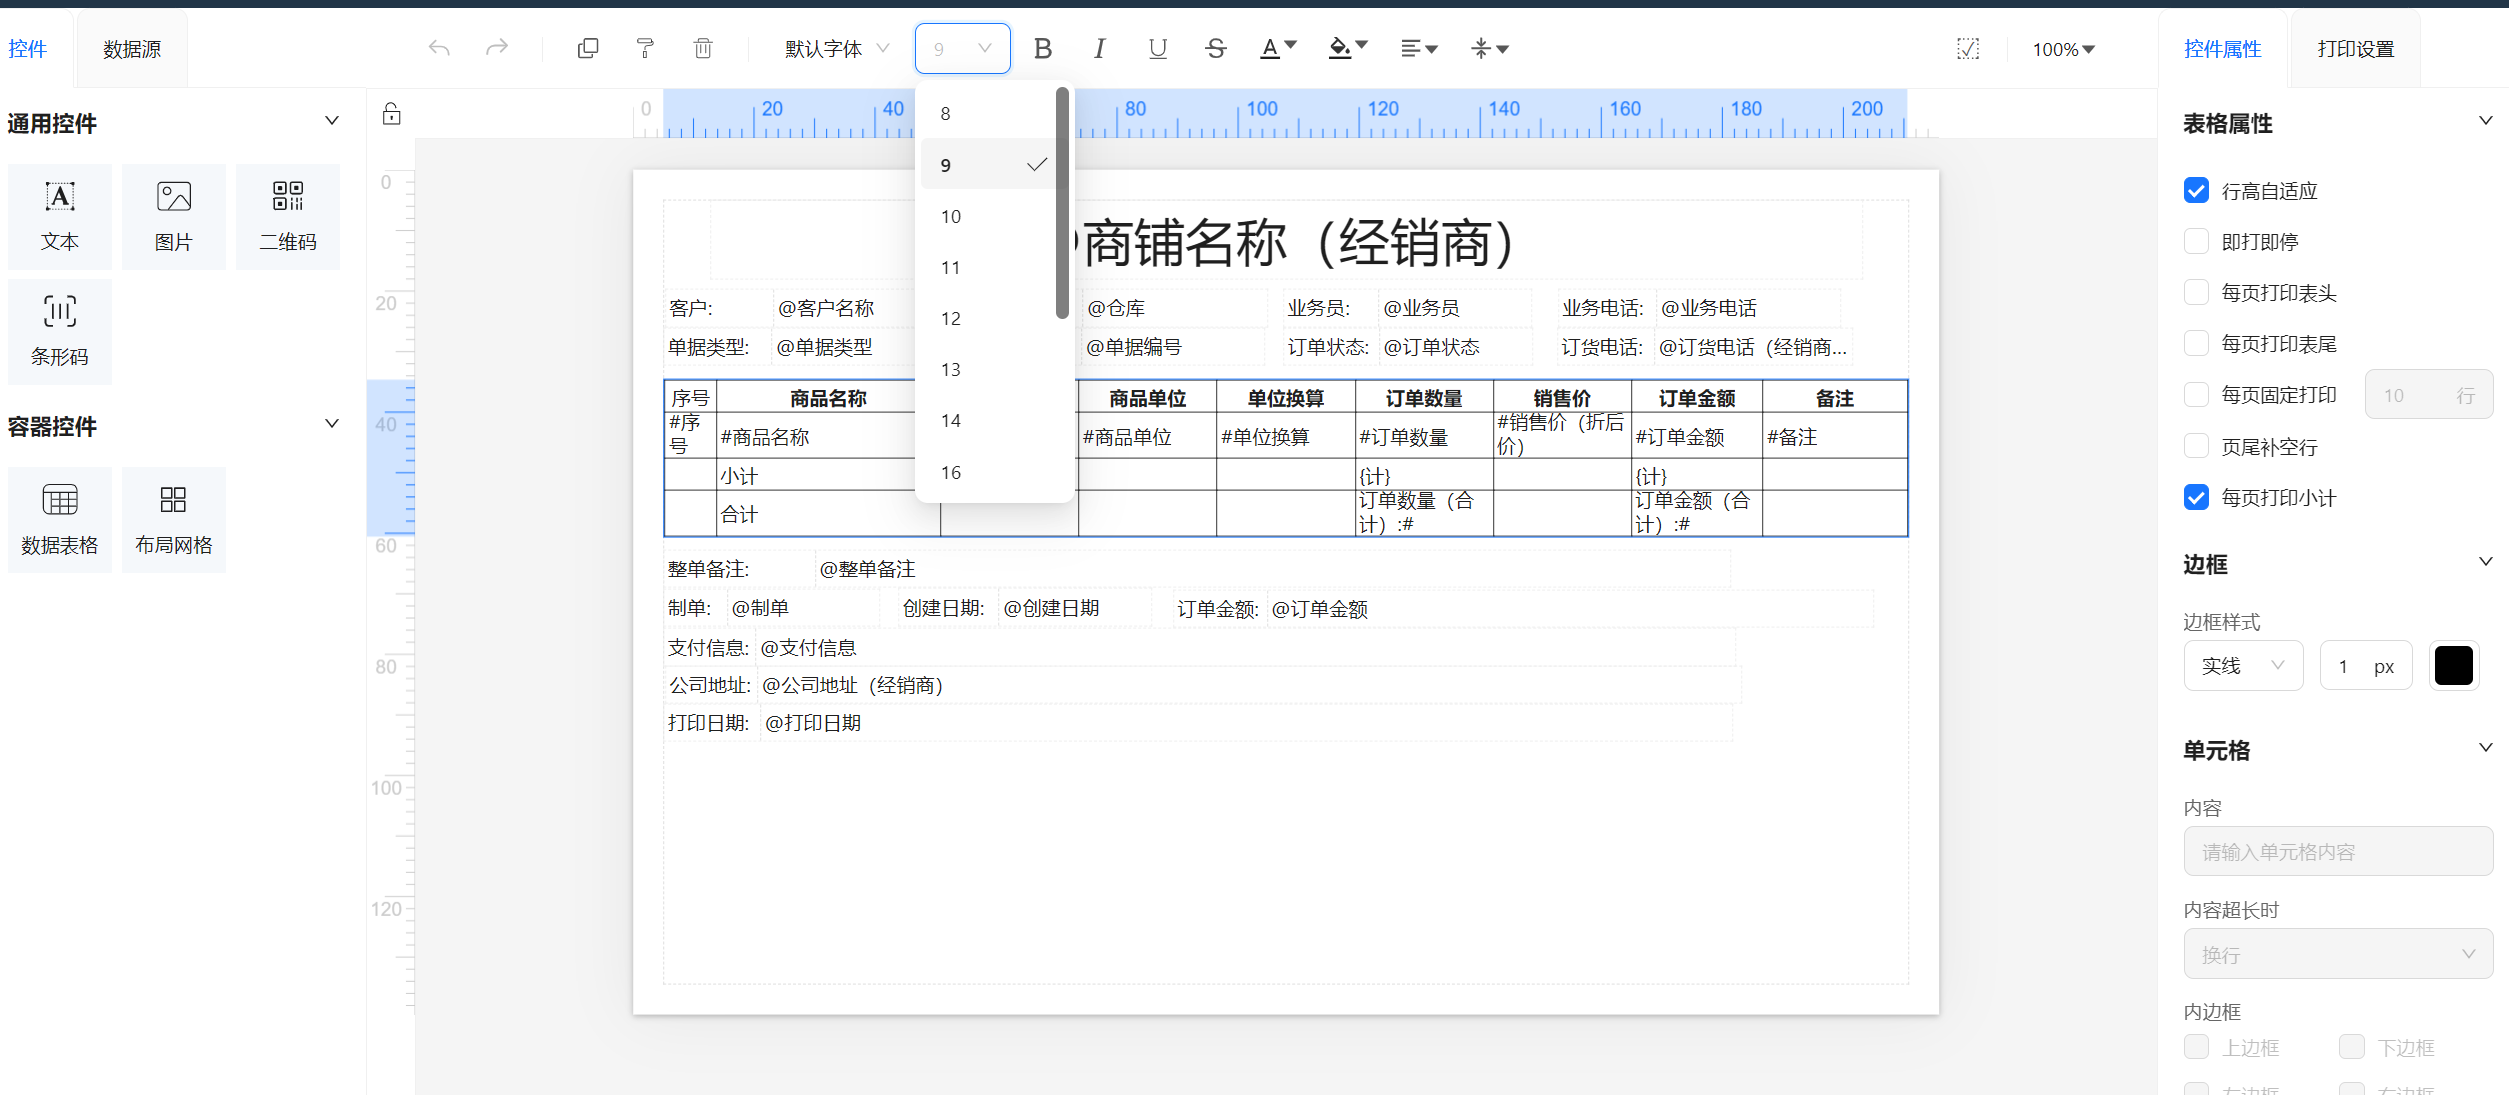Switch to the 数据源 tab
2509x1095 pixels.
tap(132, 49)
